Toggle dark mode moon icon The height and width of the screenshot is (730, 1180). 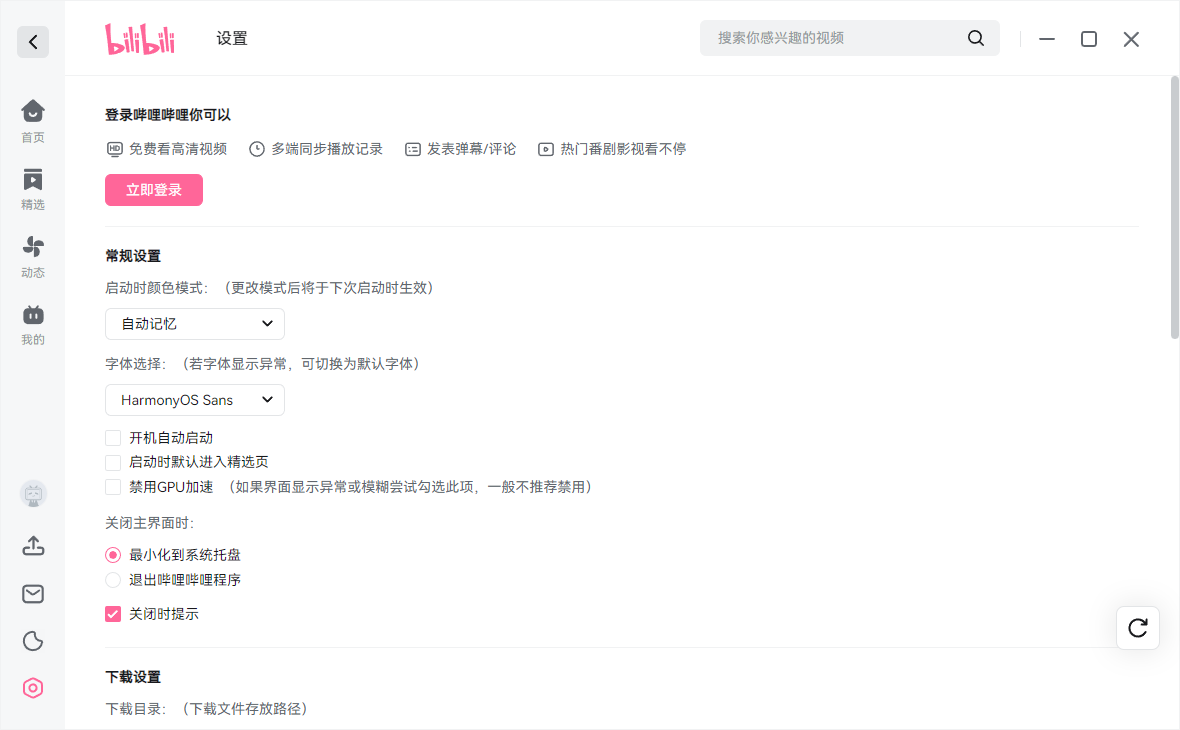point(33,641)
